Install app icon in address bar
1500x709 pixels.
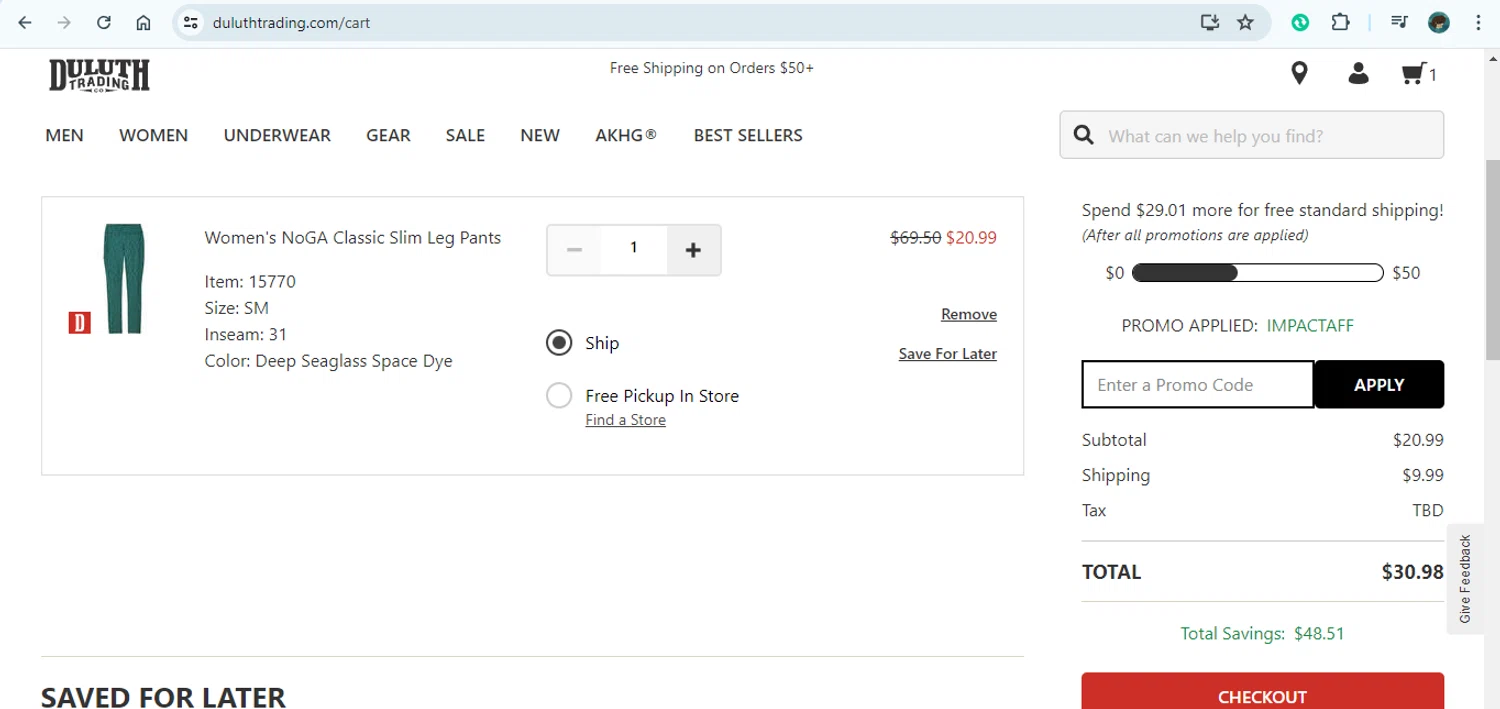coord(1210,22)
